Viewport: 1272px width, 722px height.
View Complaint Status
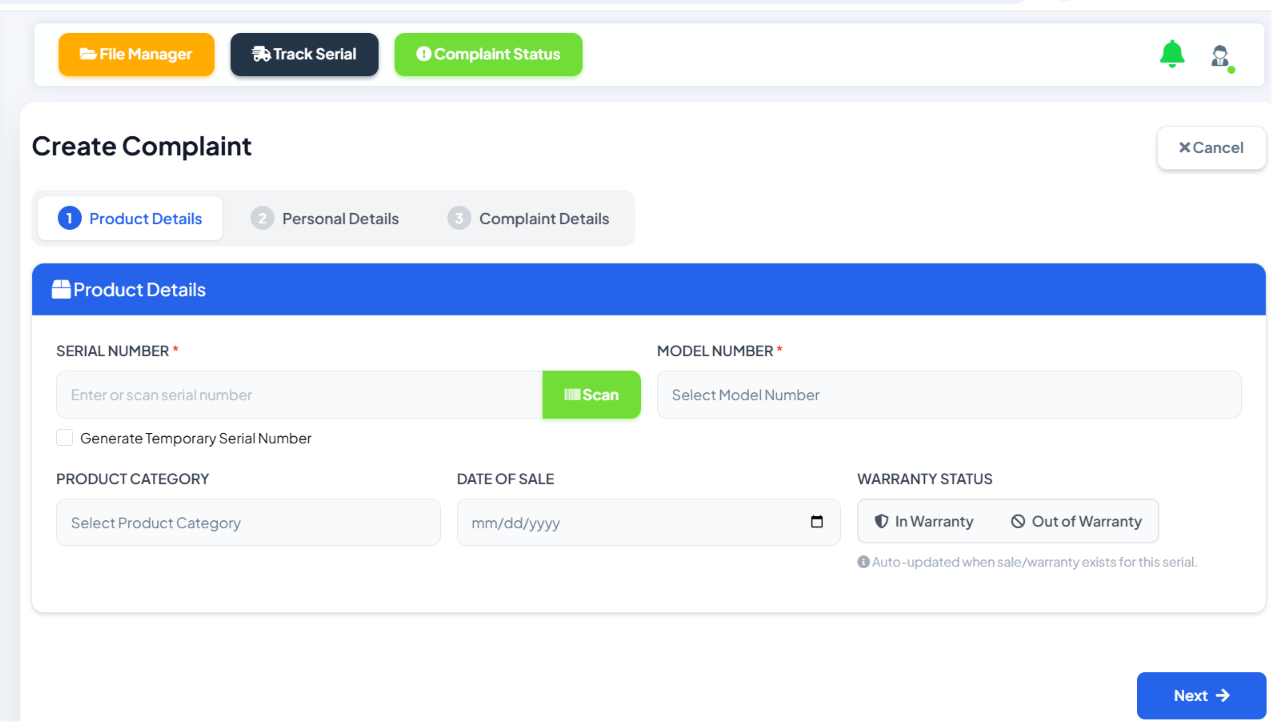click(488, 54)
